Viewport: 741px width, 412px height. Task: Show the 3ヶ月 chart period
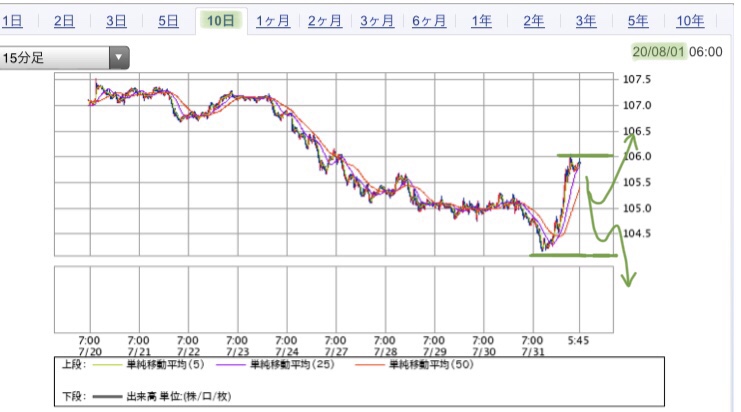tap(377, 21)
